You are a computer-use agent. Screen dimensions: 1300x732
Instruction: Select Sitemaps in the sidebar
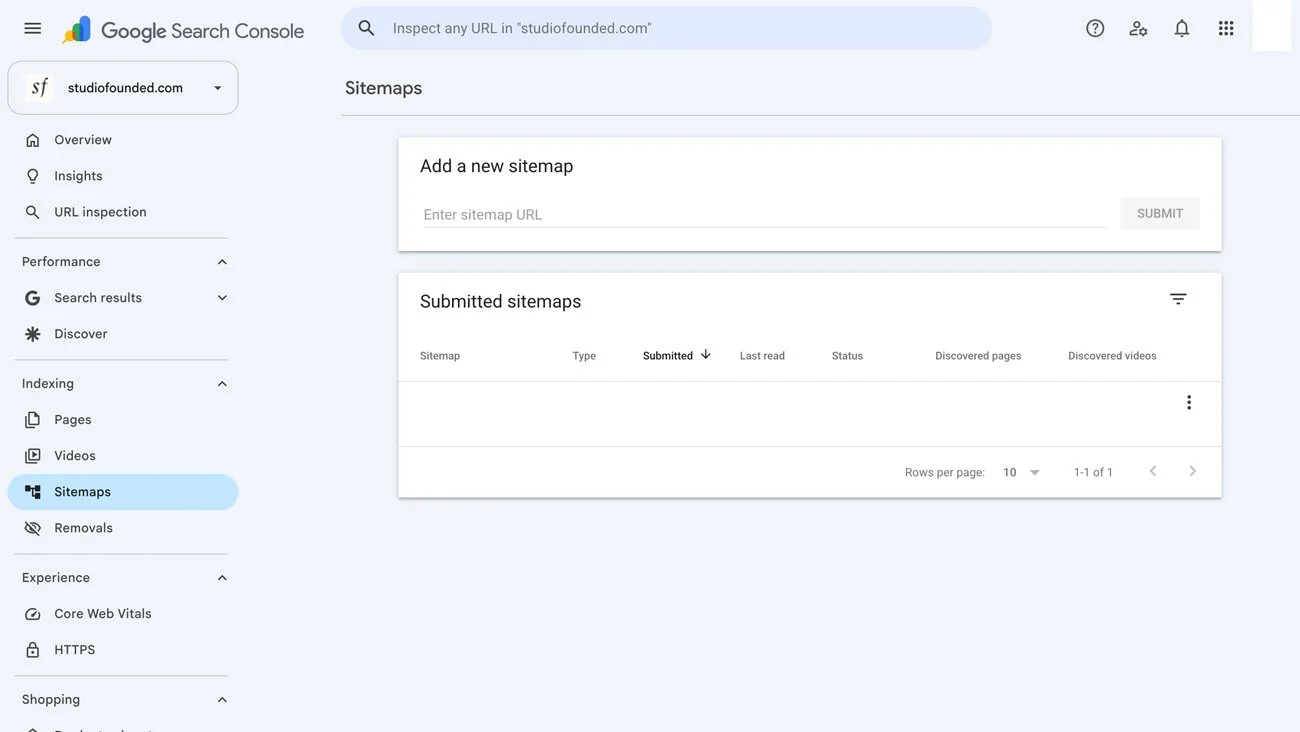[123, 492]
